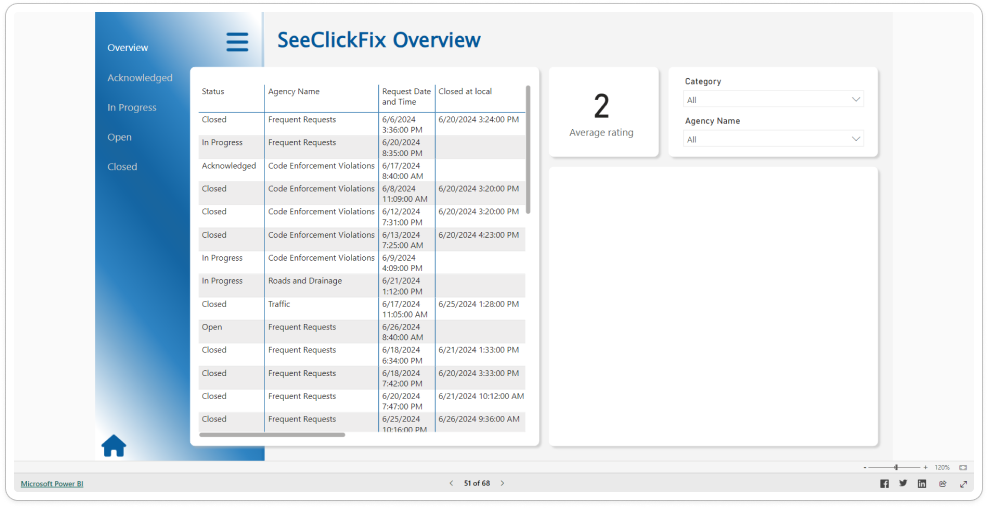Navigate to Closed page
988x508 pixels.
click(122, 166)
